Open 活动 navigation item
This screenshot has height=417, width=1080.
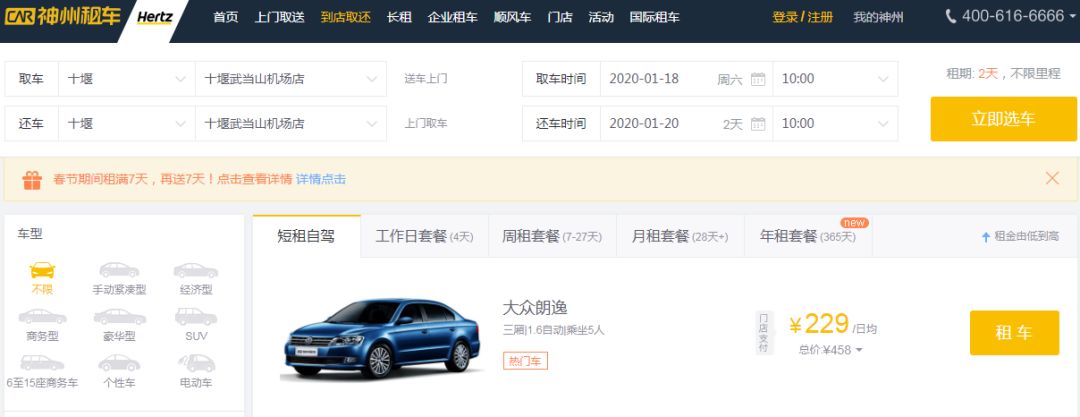tap(601, 17)
